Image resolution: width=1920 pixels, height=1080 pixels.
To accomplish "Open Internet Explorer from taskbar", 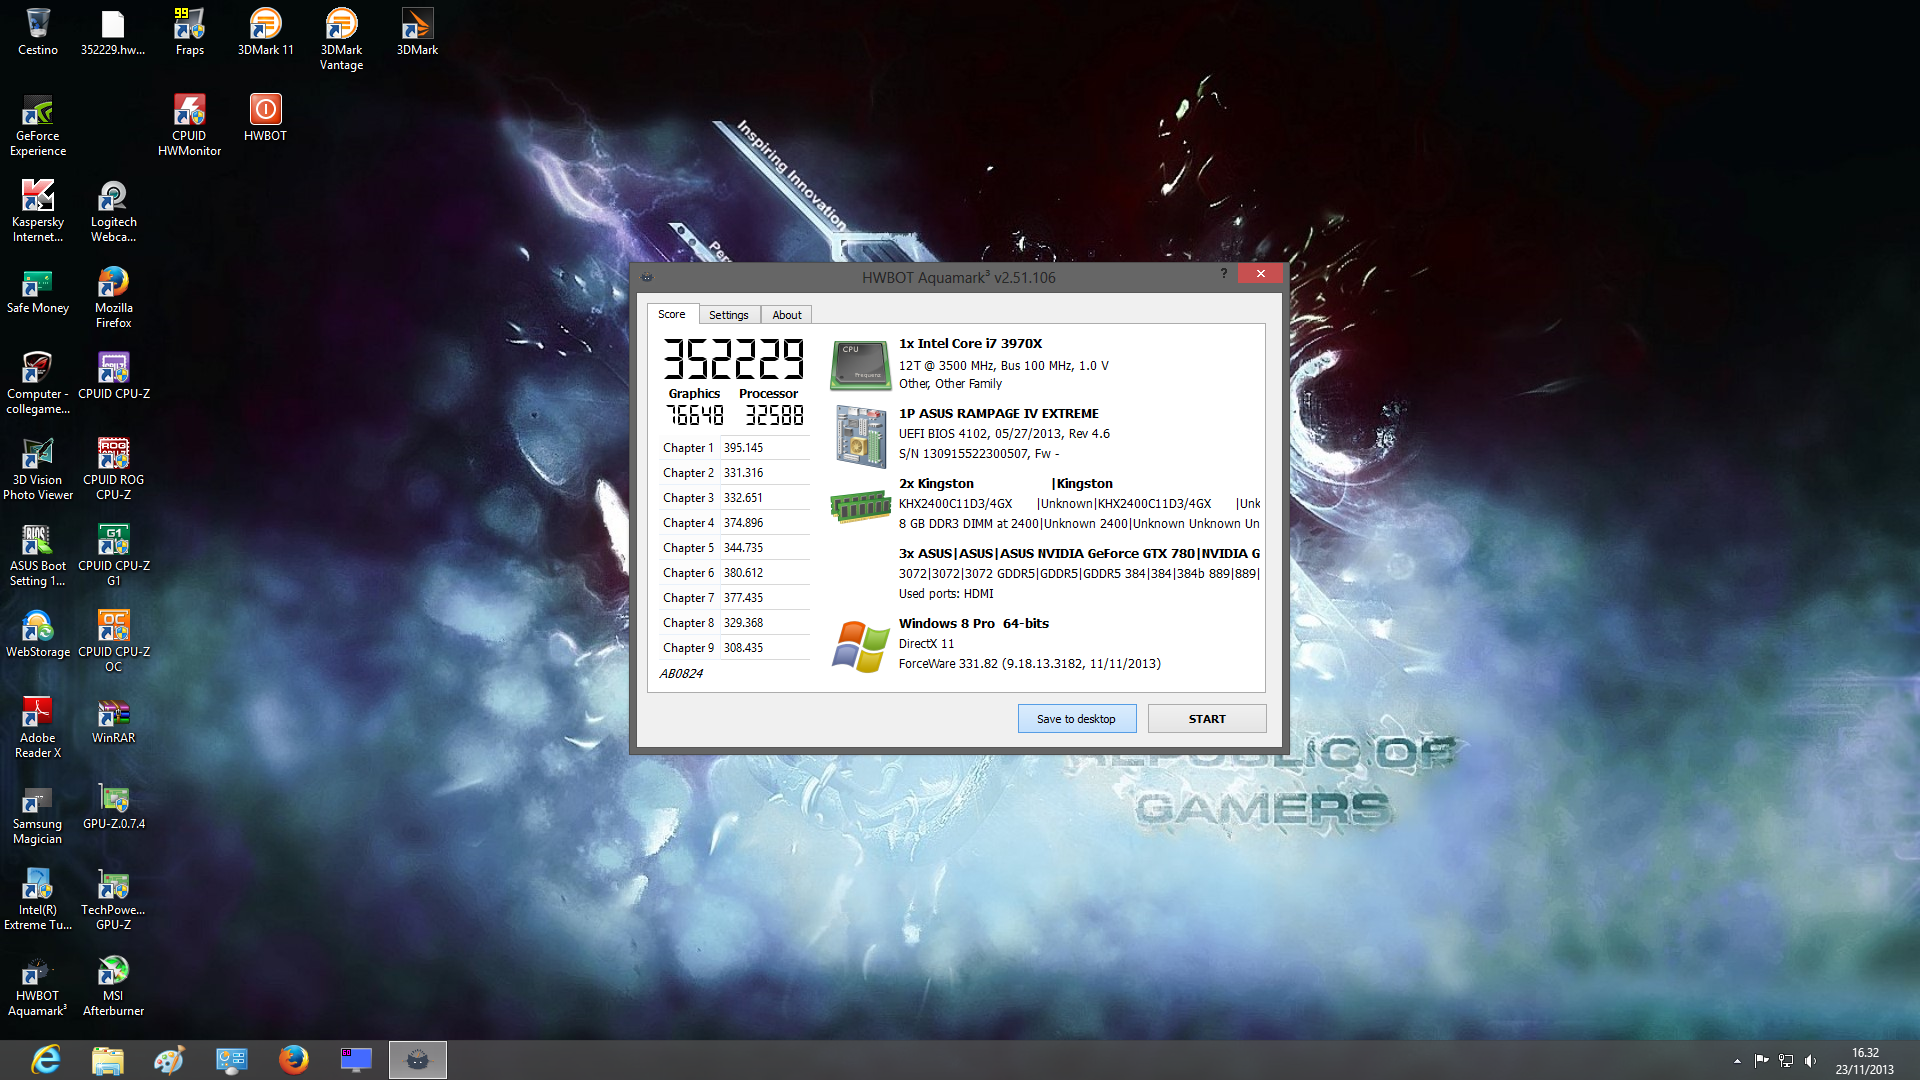I will click(x=46, y=1060).
